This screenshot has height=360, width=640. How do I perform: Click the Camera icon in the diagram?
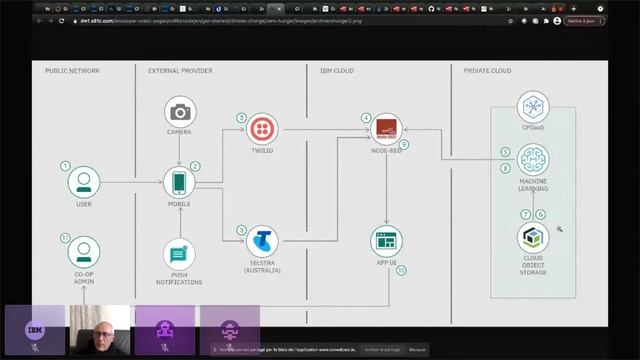click(180, 112)
